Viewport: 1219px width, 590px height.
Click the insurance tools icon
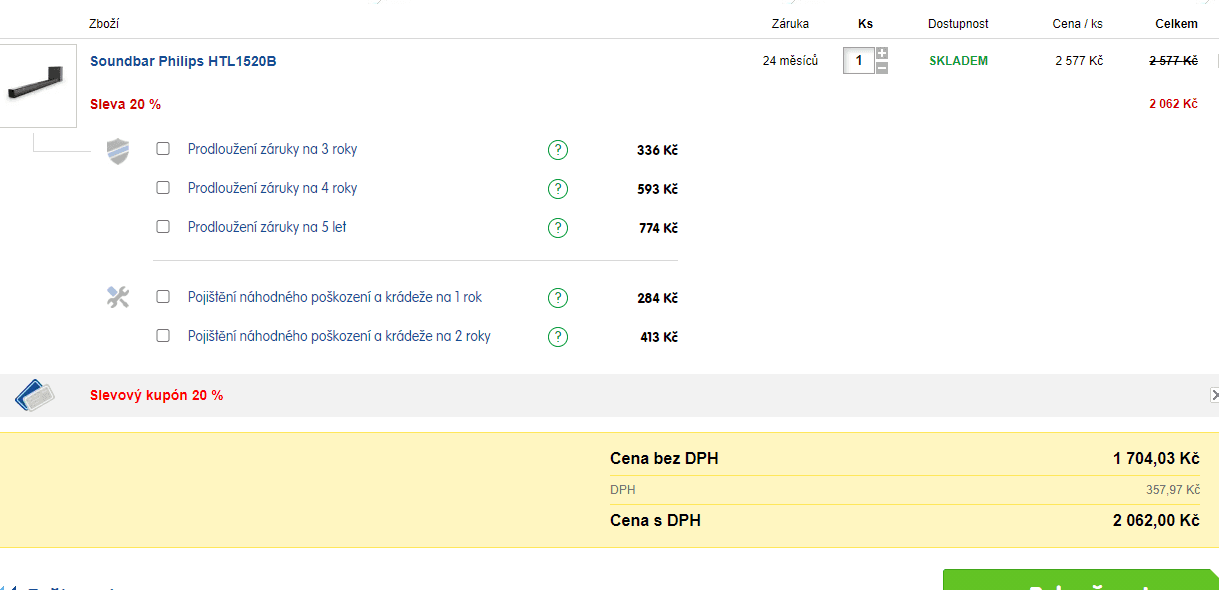coord(118,297)
